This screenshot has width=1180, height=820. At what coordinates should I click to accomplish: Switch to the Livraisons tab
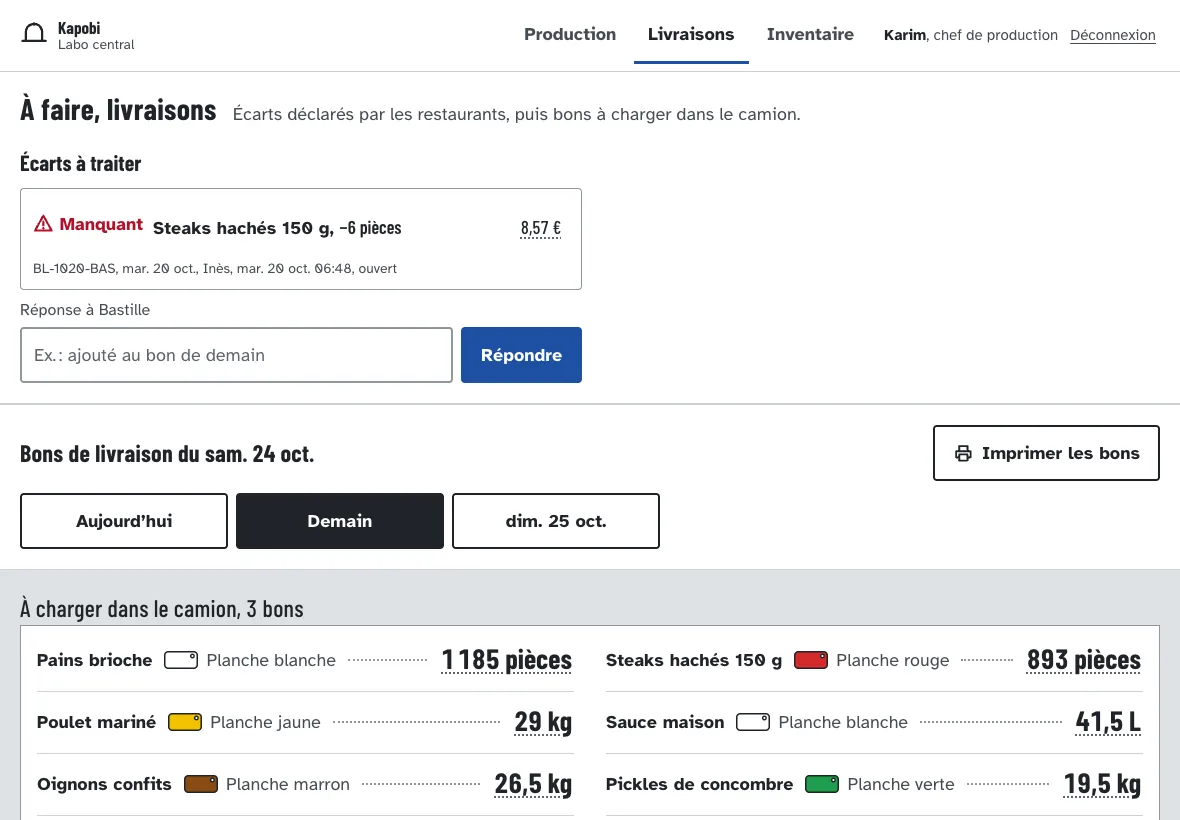691,35
